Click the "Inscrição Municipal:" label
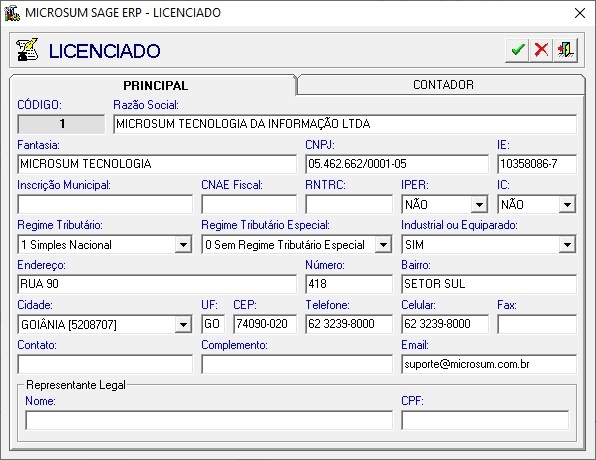The width and height of the screenshot is (596, 460). pyautogui.click(x=64, y=185)
